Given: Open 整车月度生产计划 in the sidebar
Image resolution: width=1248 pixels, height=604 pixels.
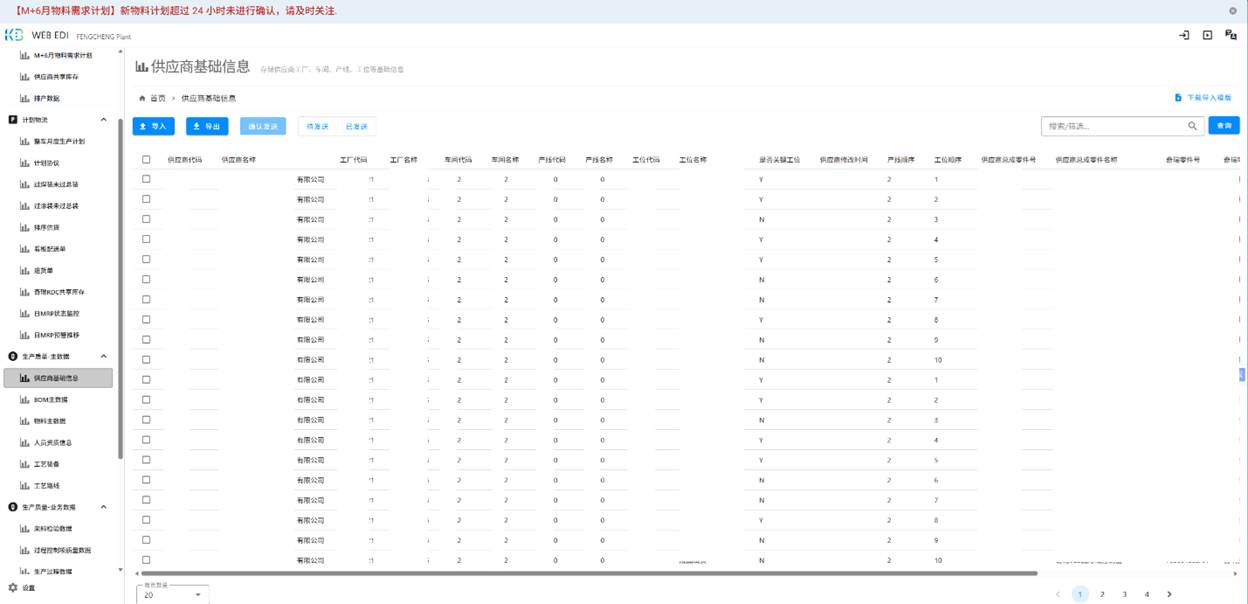Looking at the screenshot, I should tap(59, 141).
